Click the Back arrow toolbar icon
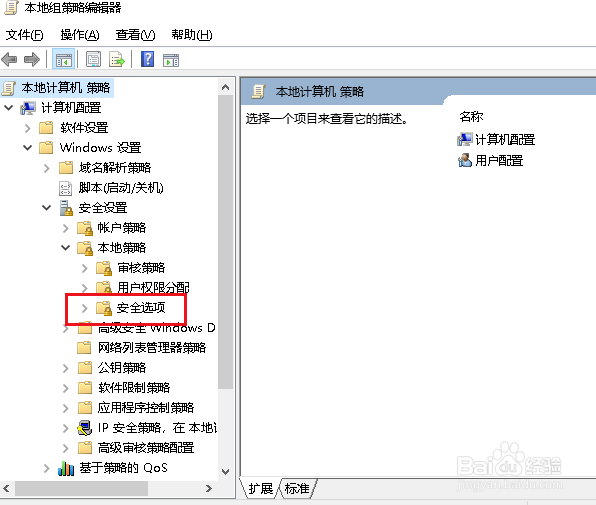The width and height of the screenshot is (596, 505). (10, 59)
